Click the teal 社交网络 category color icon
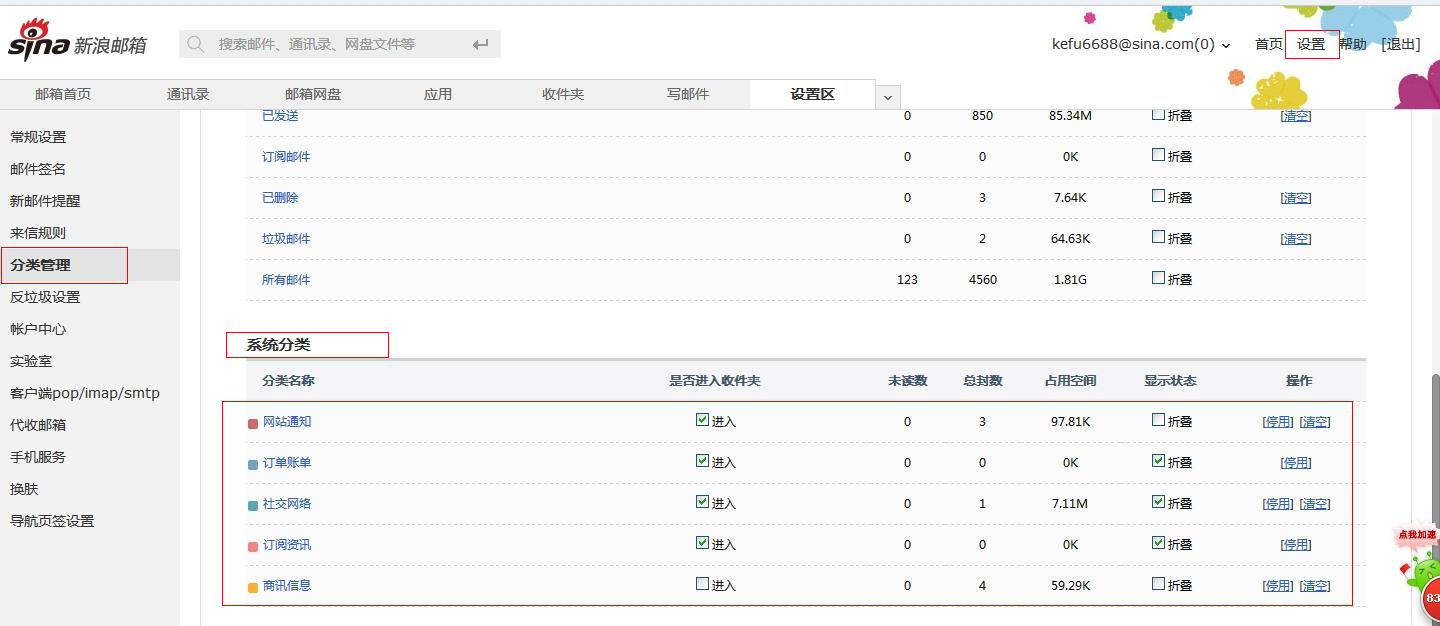Viewport: 1440px width, 626px height. coord(253,505)
